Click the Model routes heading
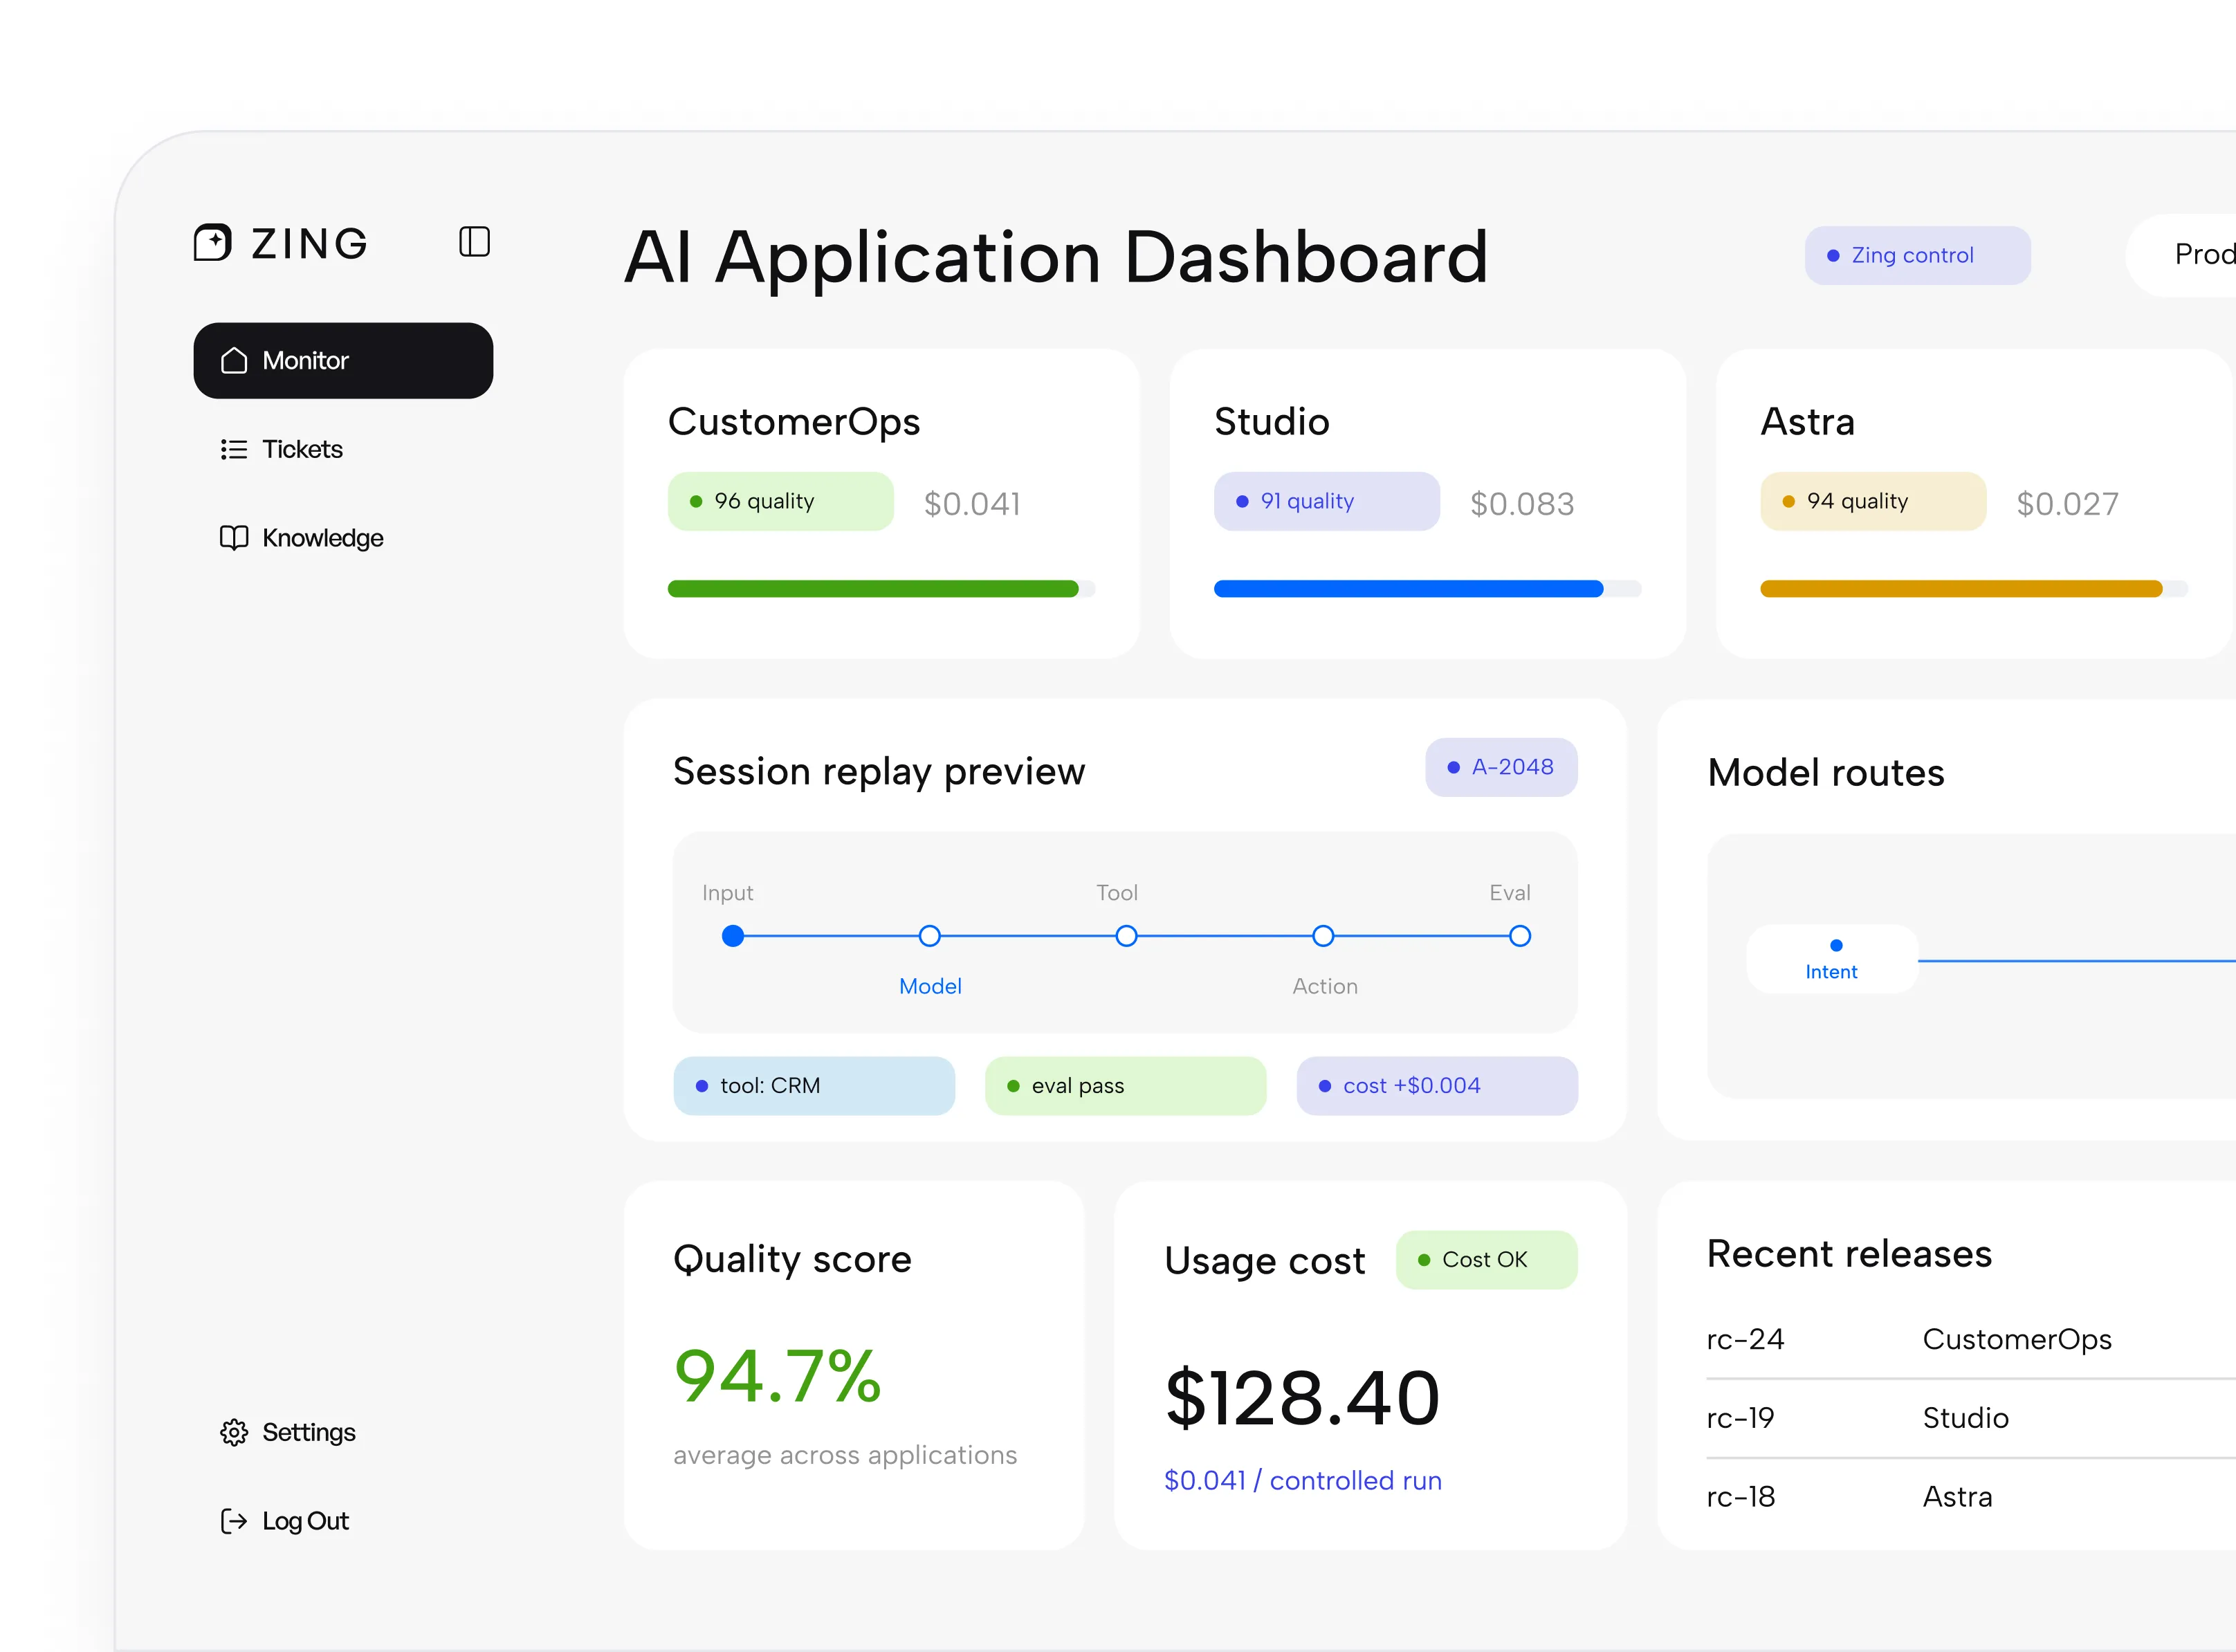Screen dimensions: 2236x1652 [x=1826, y=773]
